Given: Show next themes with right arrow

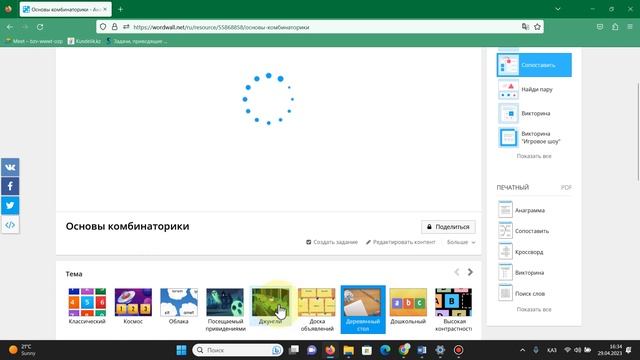Looking at the screenshot, I should tap(470, 272).
